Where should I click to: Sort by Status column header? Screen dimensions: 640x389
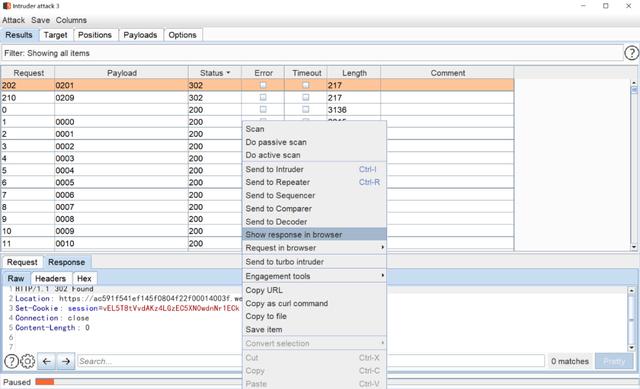[x=215, y=73]
